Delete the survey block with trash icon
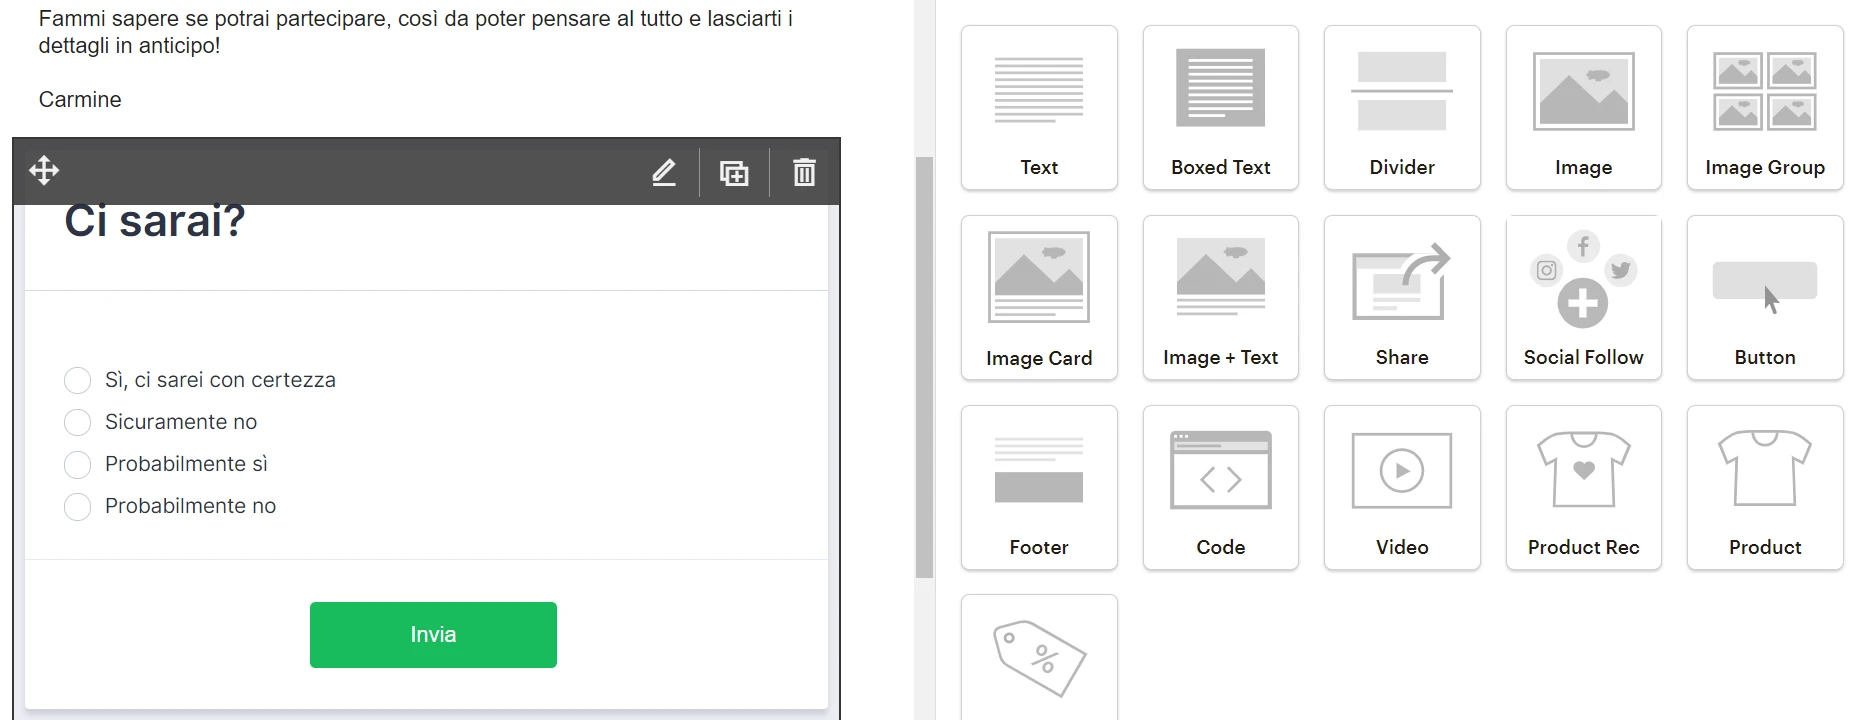 click(x=804, y=172)
